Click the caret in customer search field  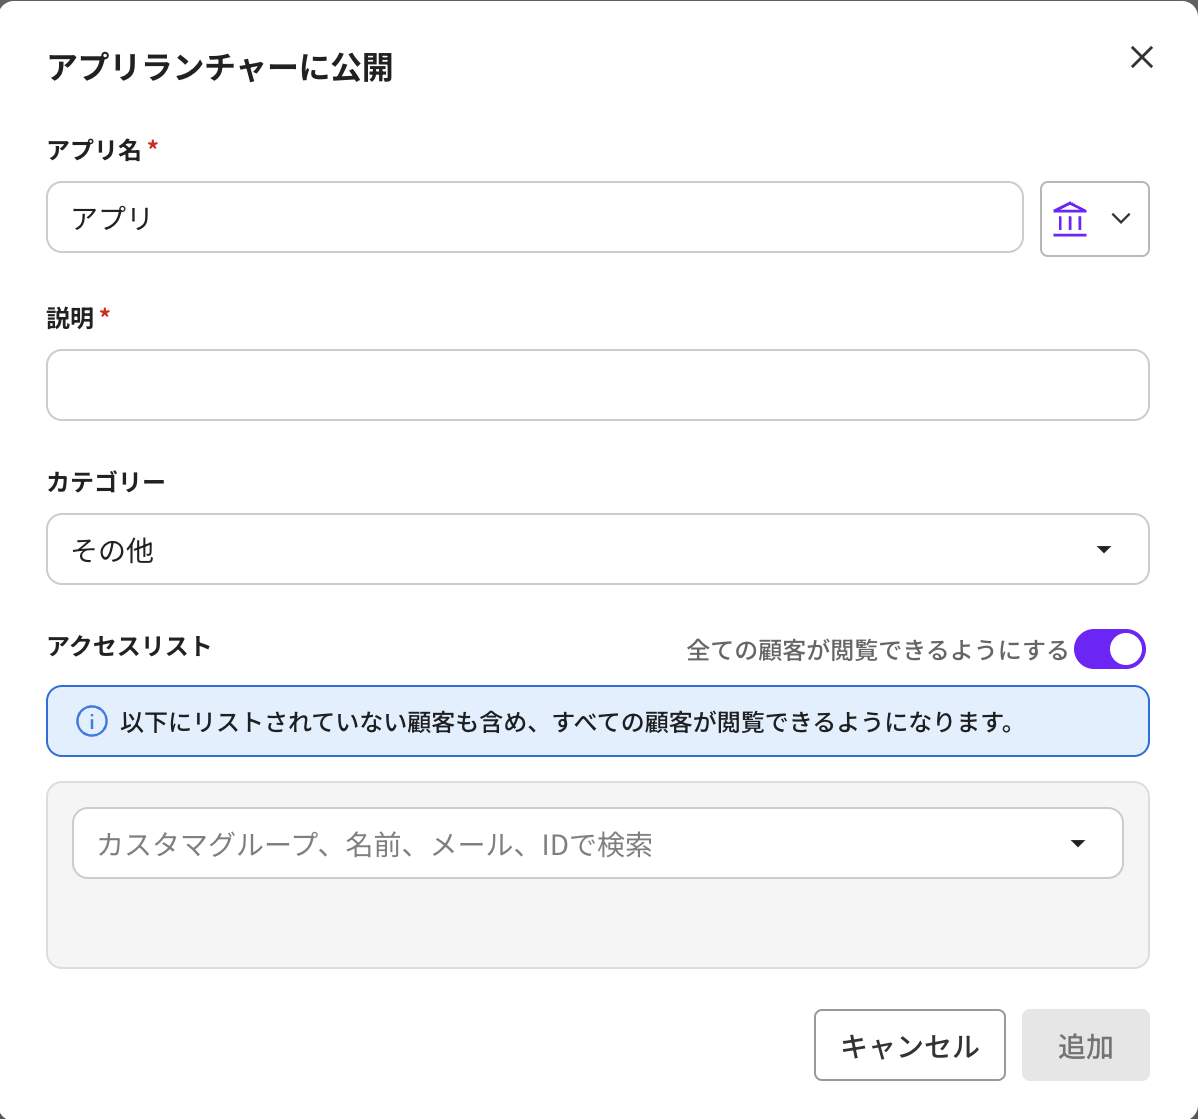tap(1078, 843)
